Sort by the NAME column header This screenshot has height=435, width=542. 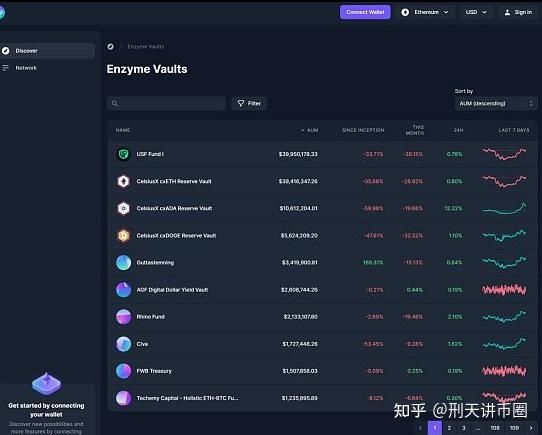click(123, 130)
